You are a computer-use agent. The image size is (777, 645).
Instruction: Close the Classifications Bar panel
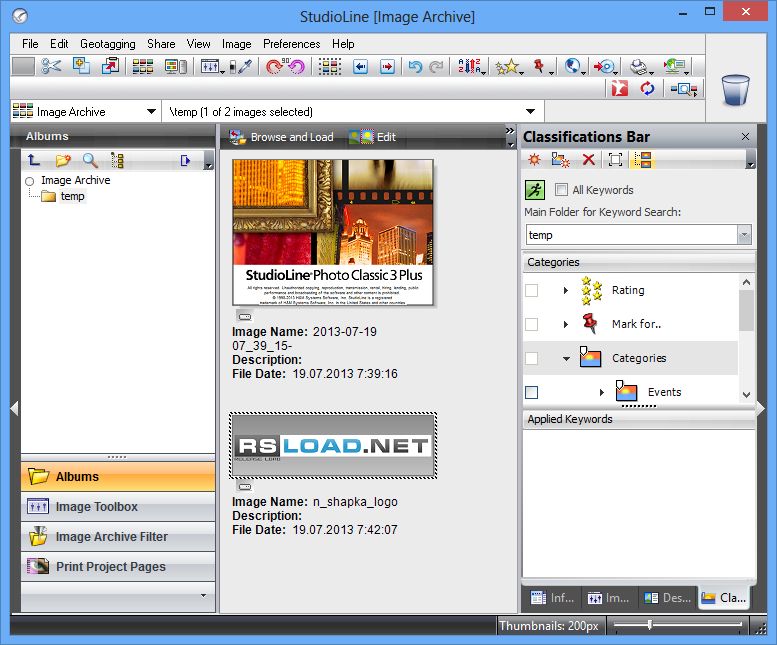745,136
